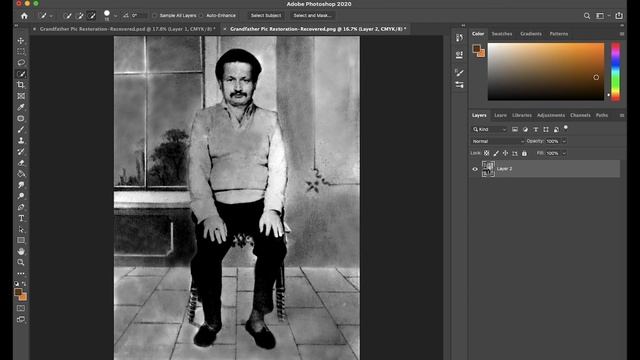This screenshot has width=640, height=360.
Task: Open the History panel icon
Action: point(459,38)
